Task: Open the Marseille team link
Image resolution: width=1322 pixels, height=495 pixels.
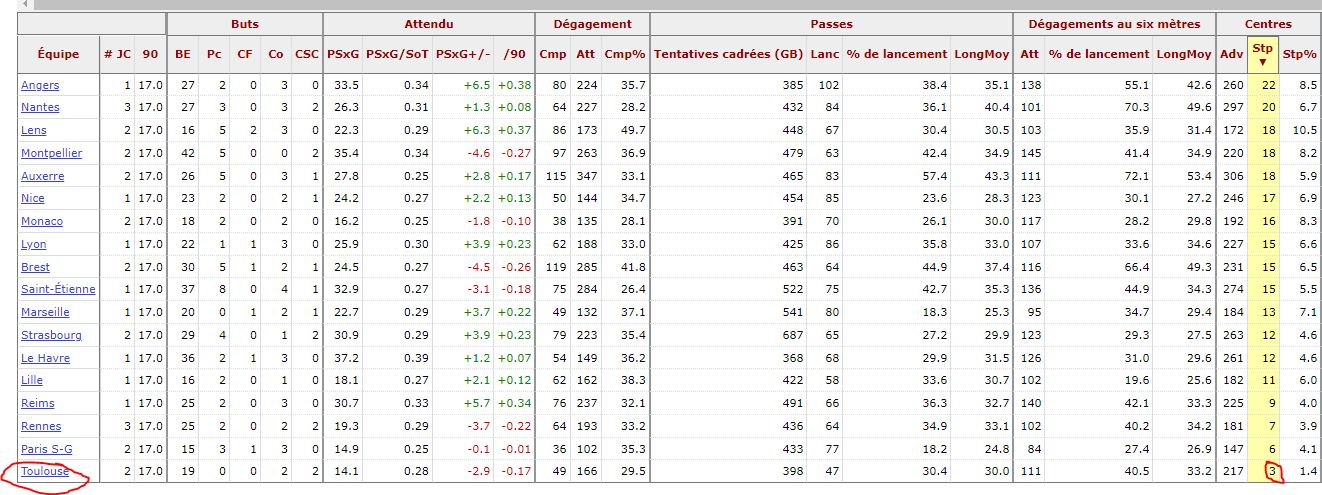Action: 46,312
